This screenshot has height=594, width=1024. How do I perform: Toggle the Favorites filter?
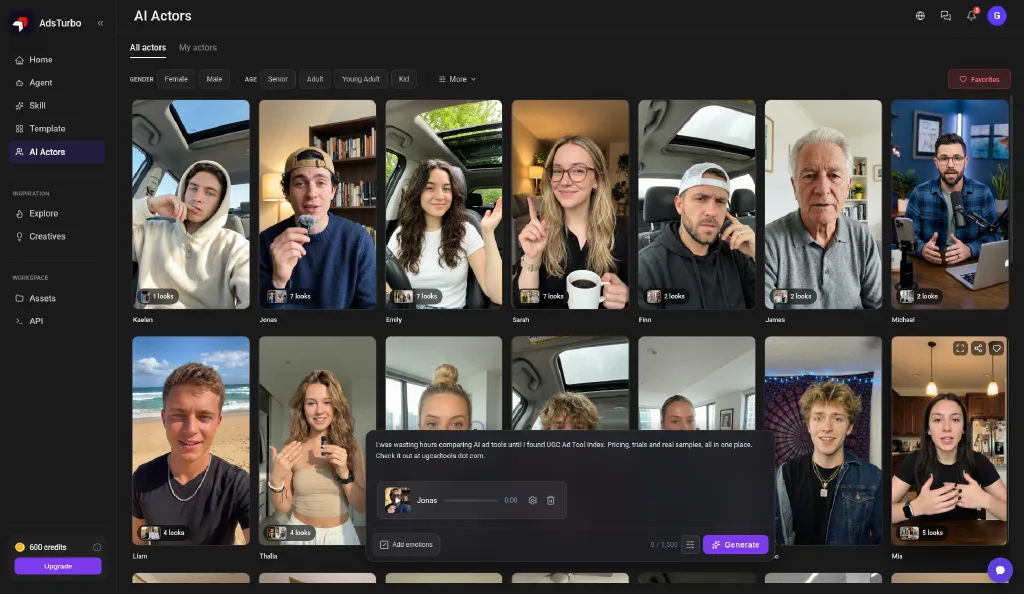click(x=979, y=80)
